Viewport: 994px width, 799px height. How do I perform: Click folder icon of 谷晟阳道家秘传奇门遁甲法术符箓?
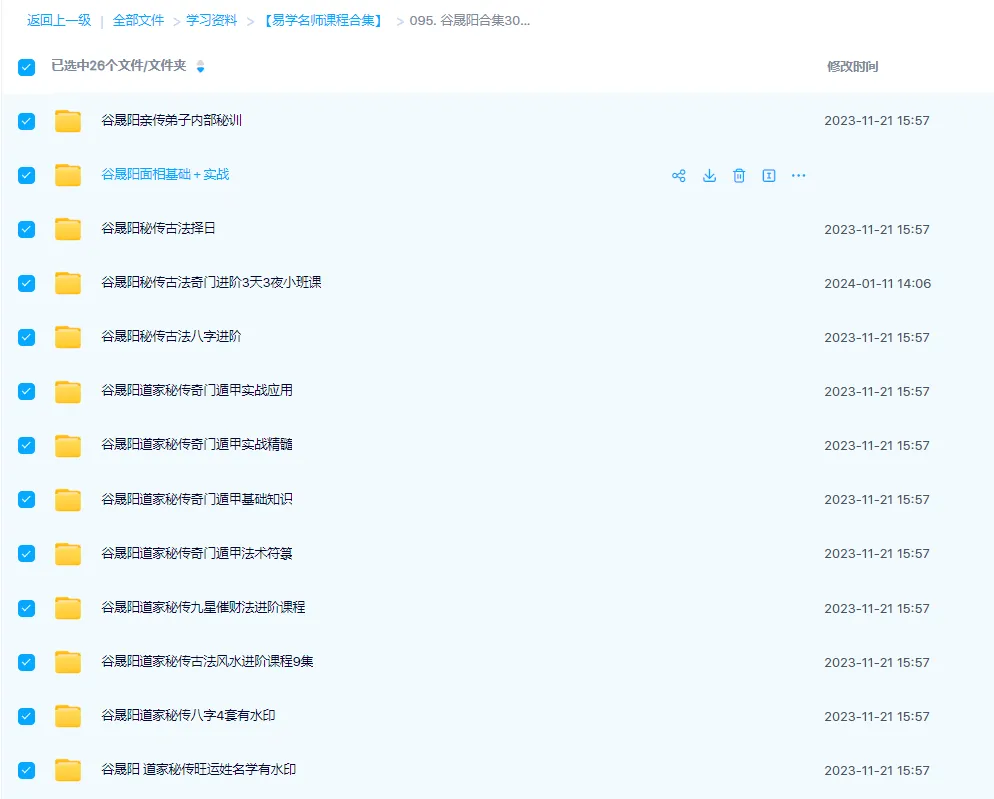coord(68,553)
